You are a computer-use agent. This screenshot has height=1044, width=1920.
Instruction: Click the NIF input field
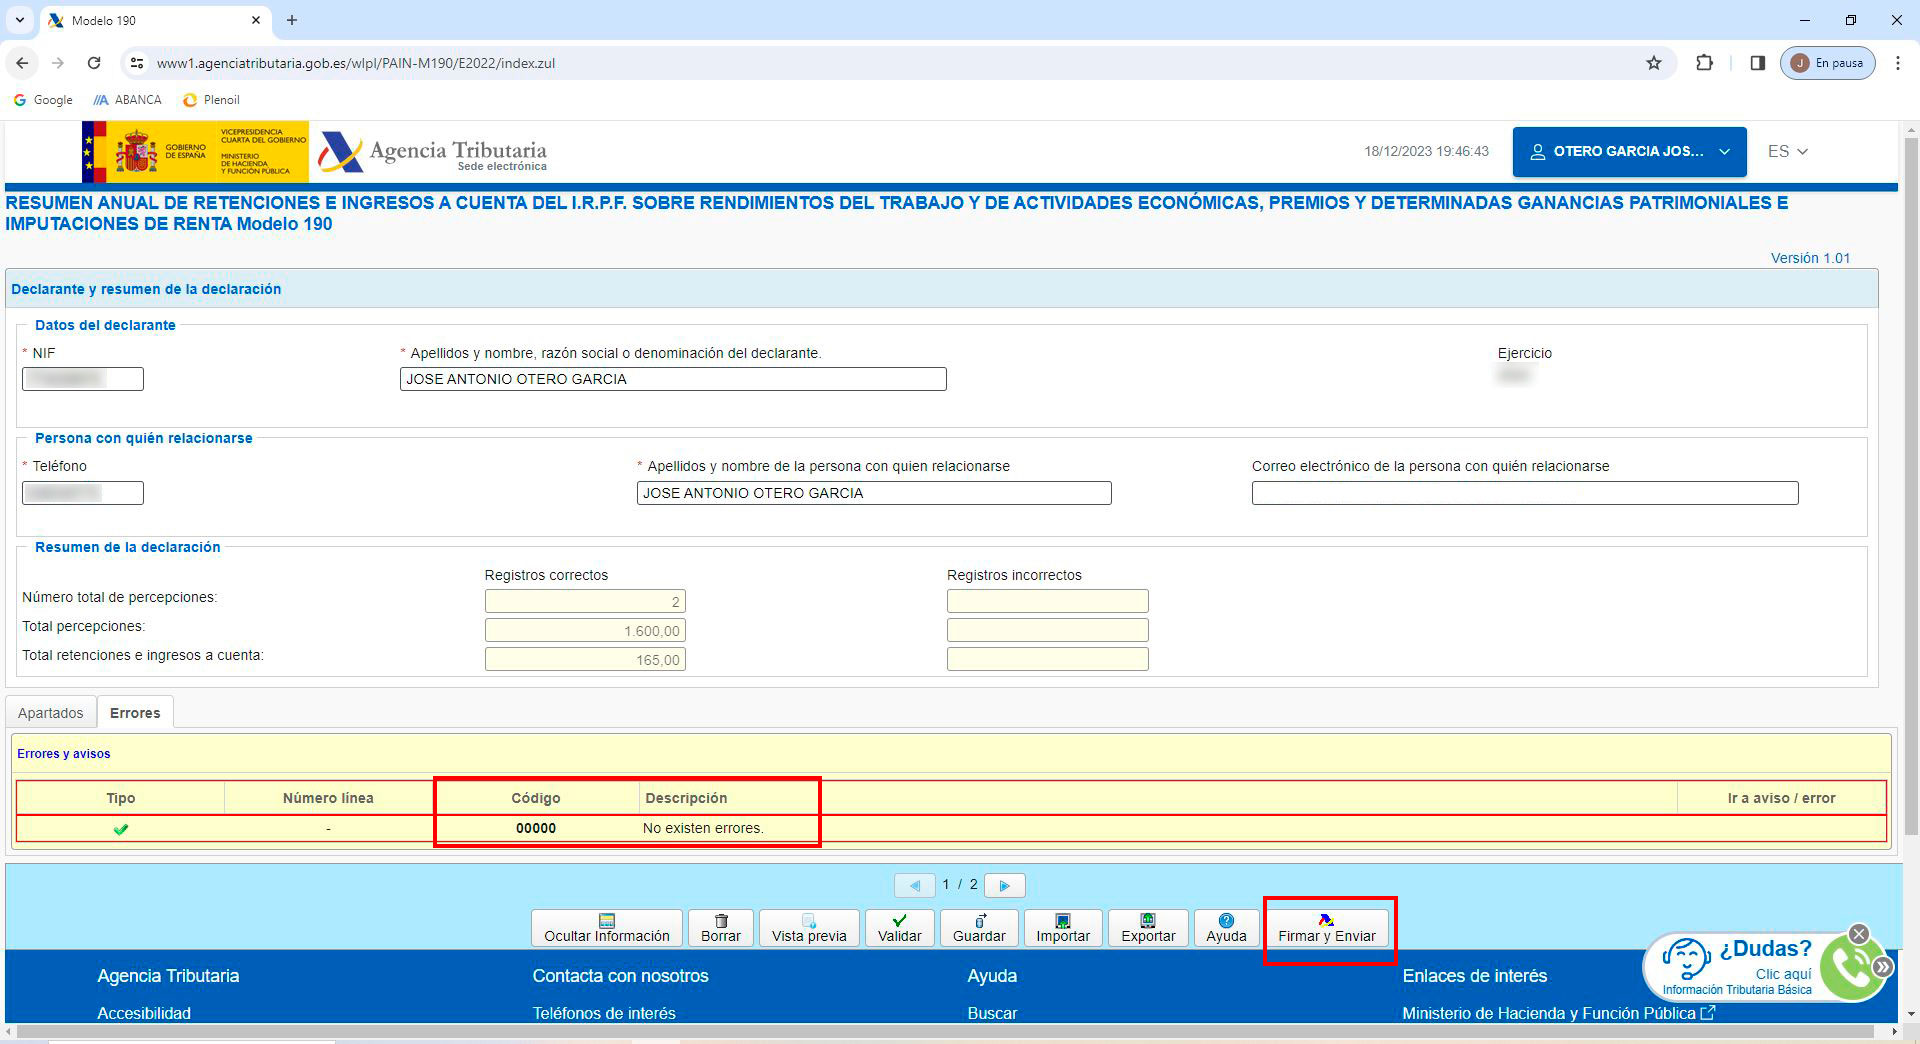click(x=83, y=379)
